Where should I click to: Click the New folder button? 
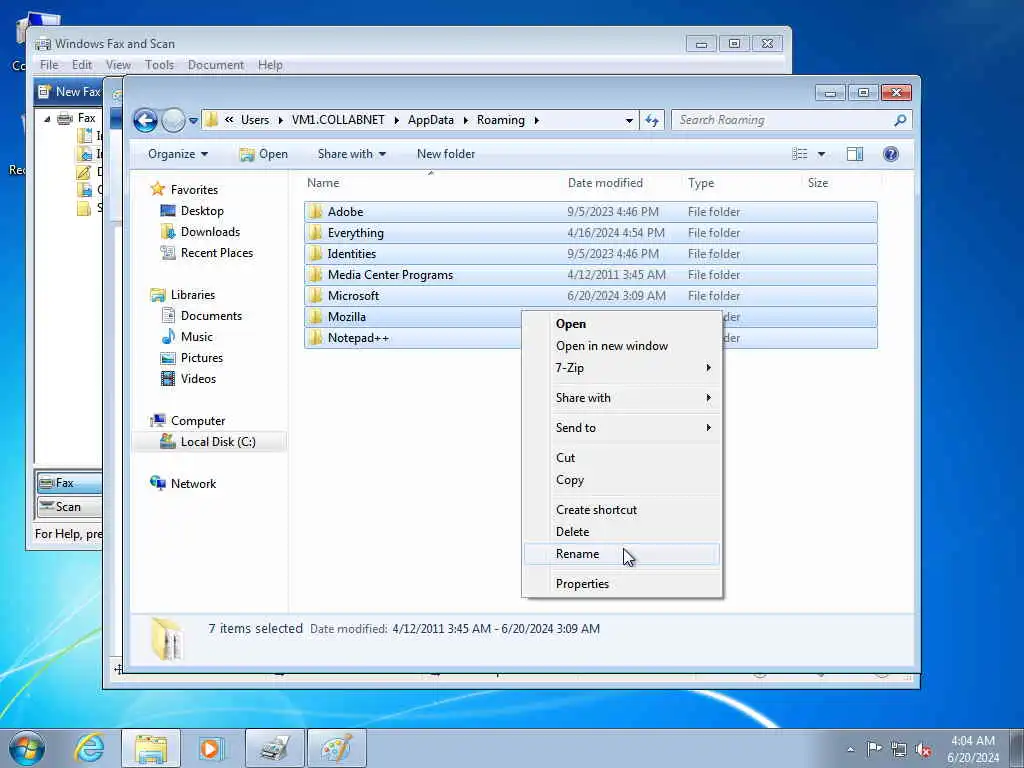(446, 154)
